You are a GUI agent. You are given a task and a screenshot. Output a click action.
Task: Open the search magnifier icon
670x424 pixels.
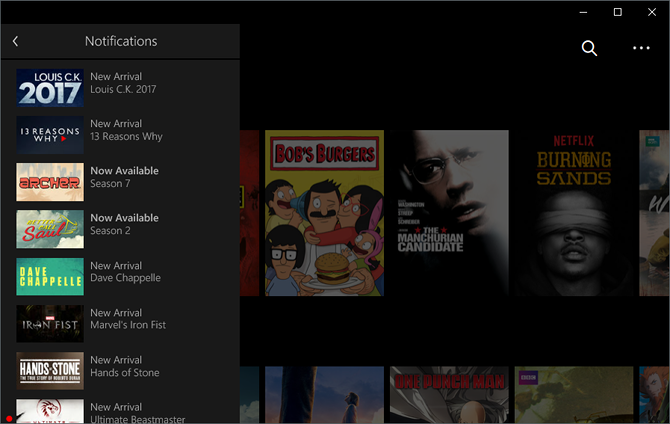(x=589, y=48)
